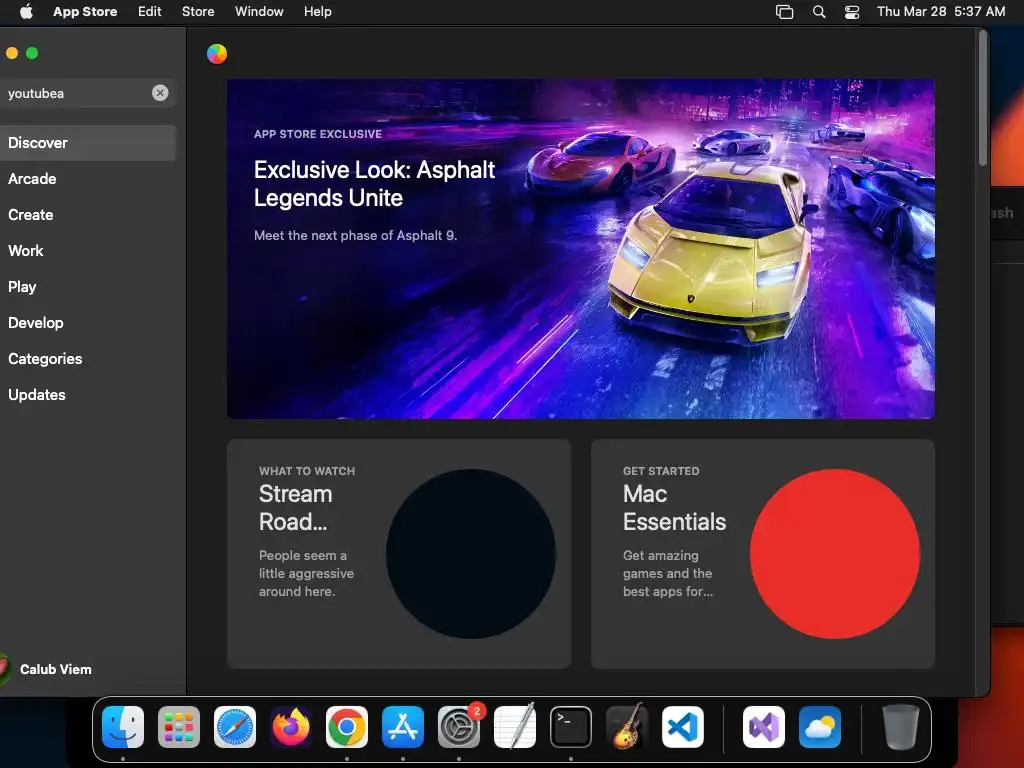The height and width of the screenshot is (768, 1024).
Task: Open the Store menu
Action: pyautogui.click(x=198, y=12)
